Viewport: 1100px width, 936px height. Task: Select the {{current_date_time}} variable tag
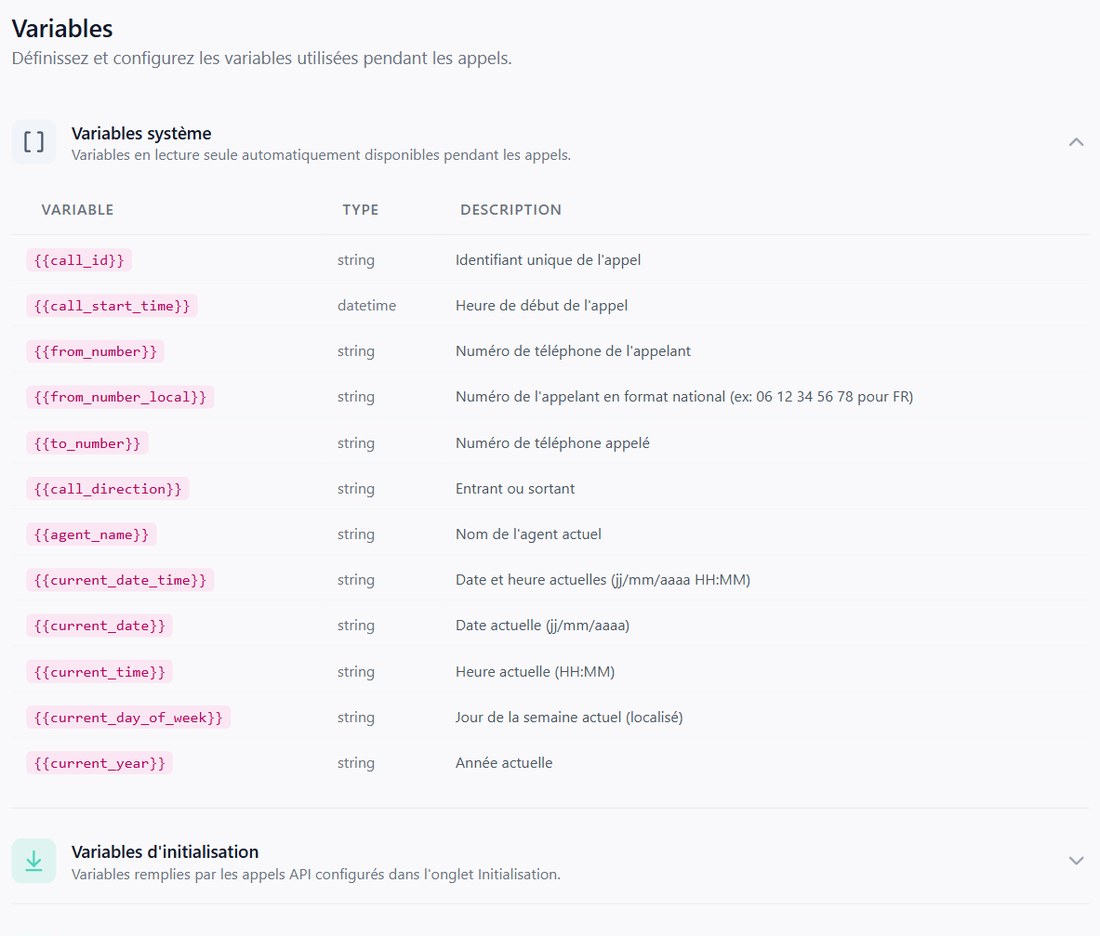[x=121, y=580]
